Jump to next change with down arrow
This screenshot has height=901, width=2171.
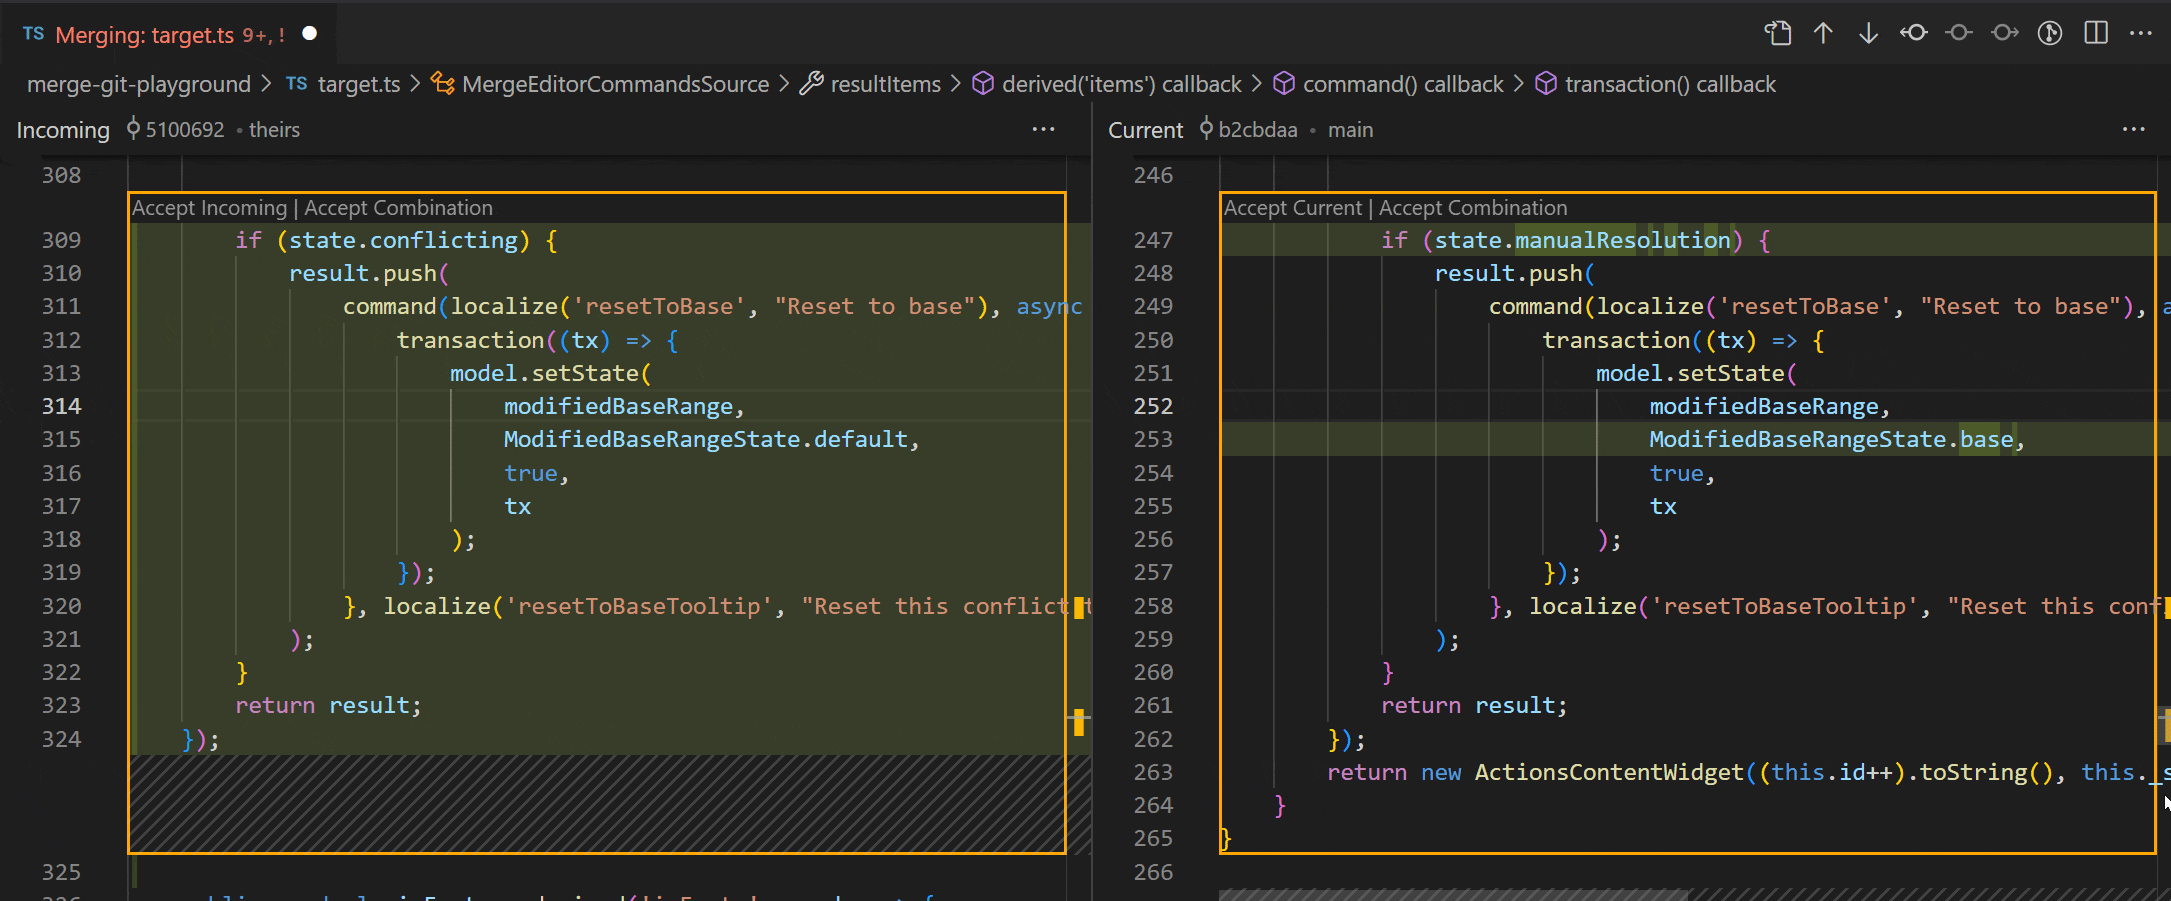pyautogui.click(x=1868, y=33)
